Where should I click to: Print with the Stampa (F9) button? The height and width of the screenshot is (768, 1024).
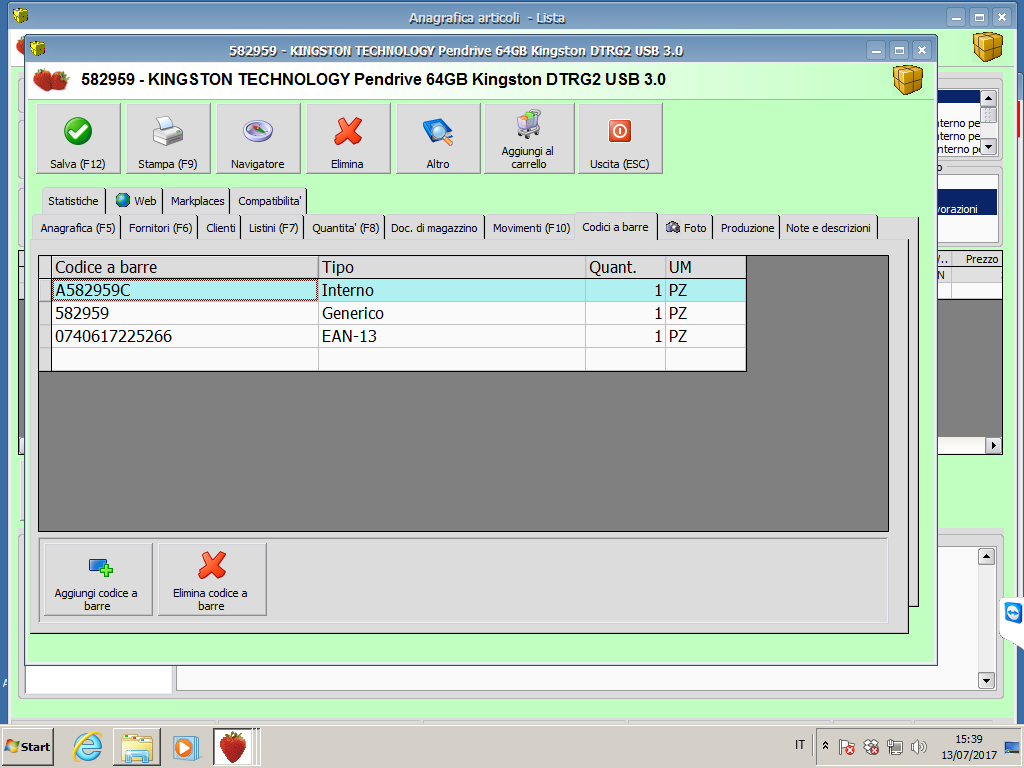168,138
